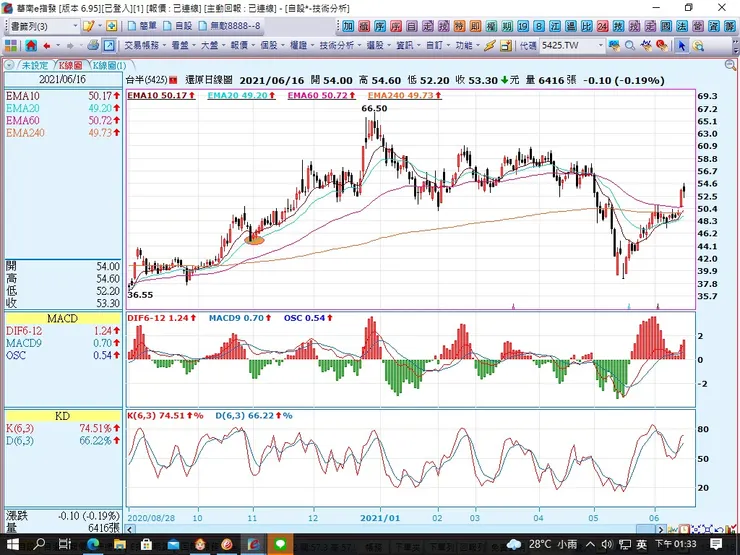The image size is (740, 555).
Task: Open the 交易帳務 menu
Action: click(142, 45)
